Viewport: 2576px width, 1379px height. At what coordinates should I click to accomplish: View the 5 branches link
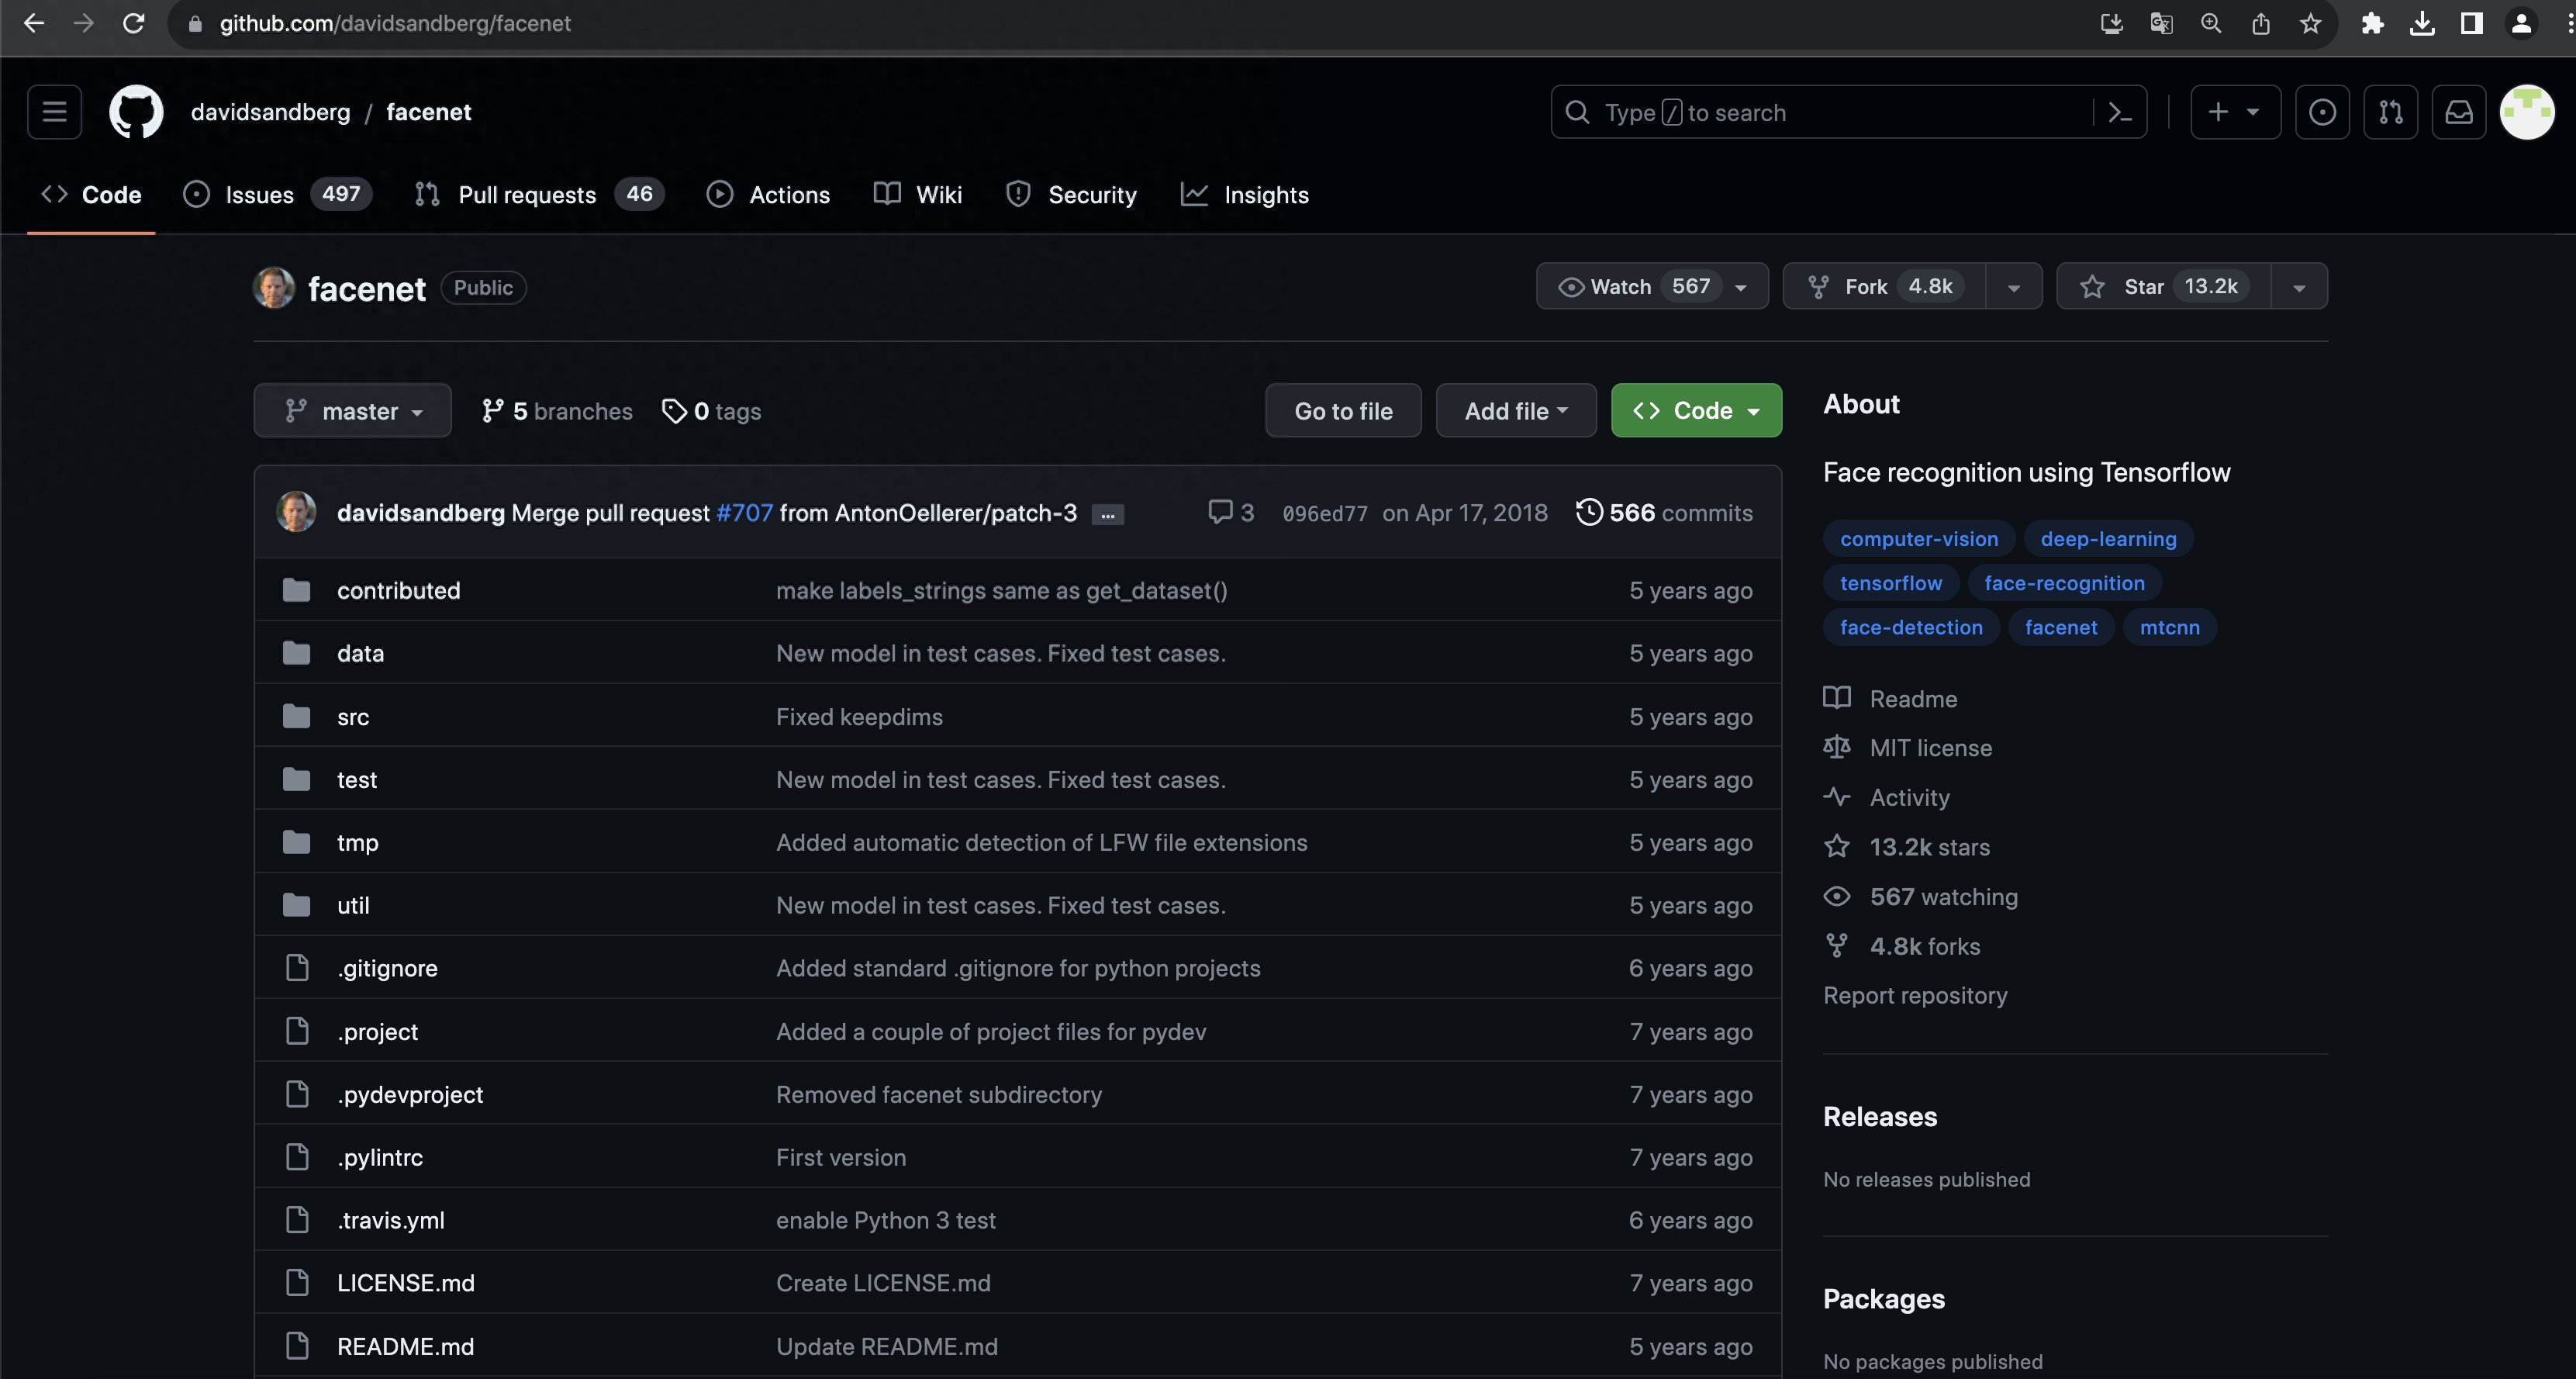coord(557,411)
